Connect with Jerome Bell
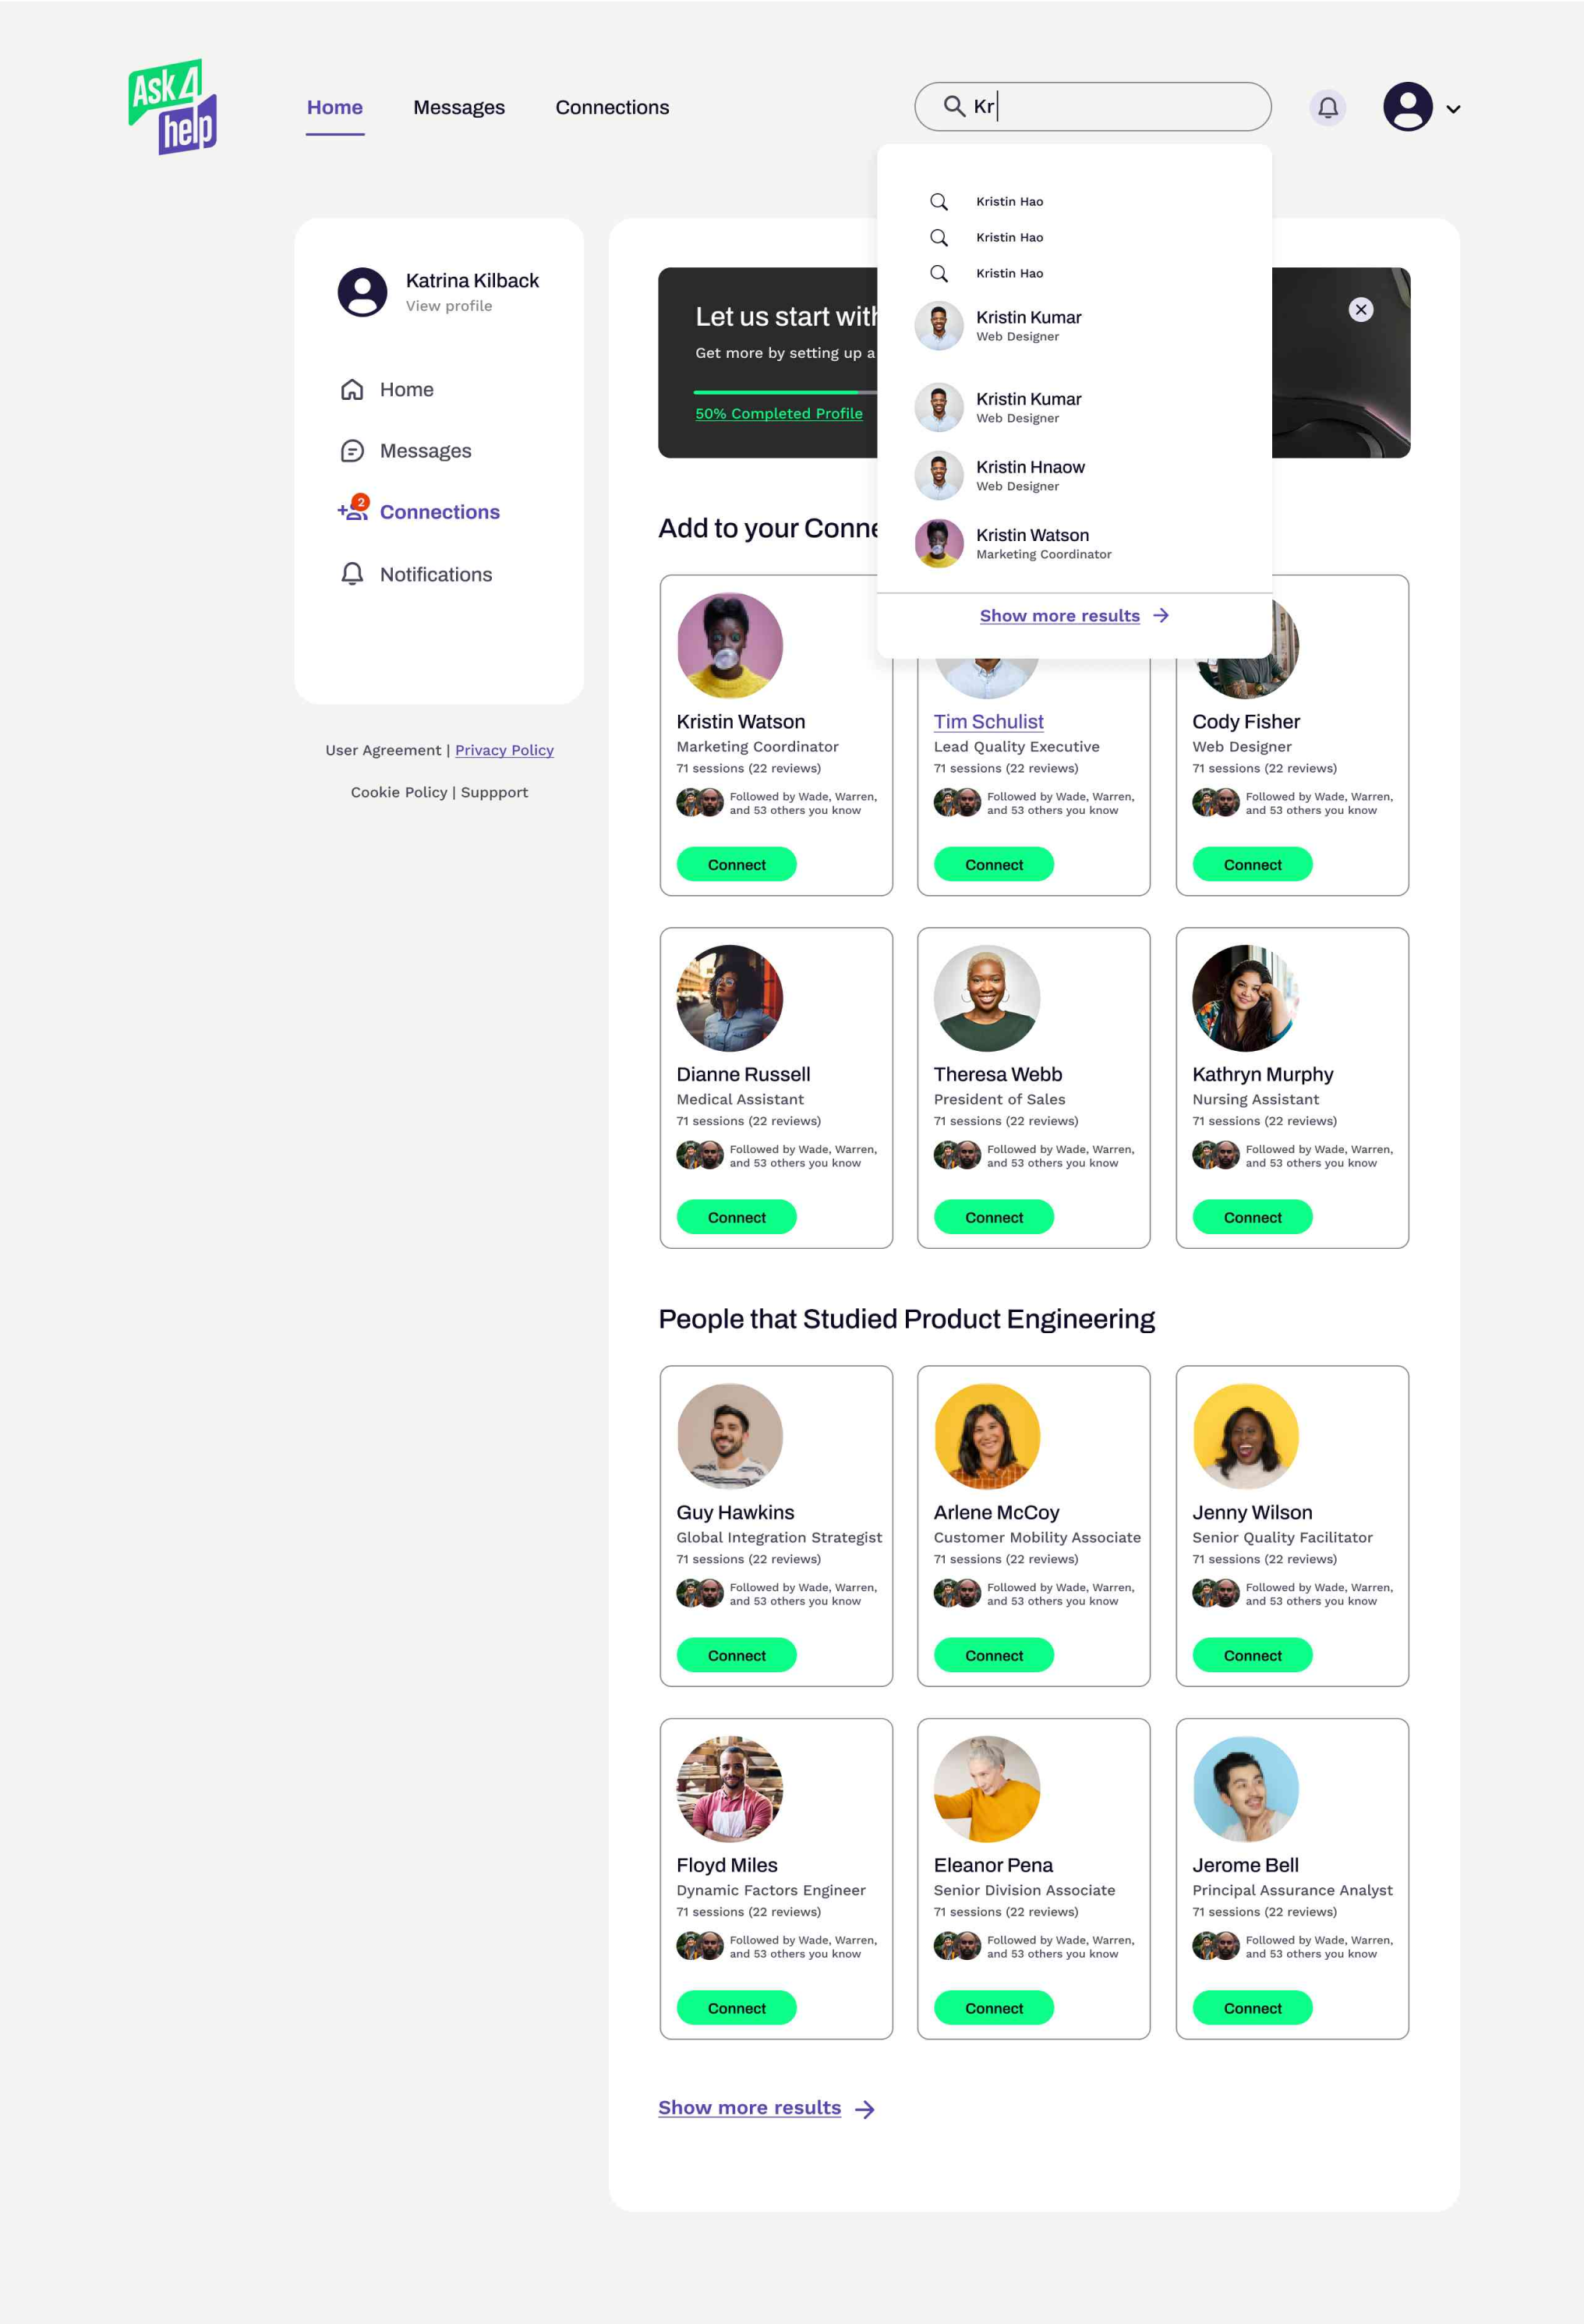 (1252, 2008)
